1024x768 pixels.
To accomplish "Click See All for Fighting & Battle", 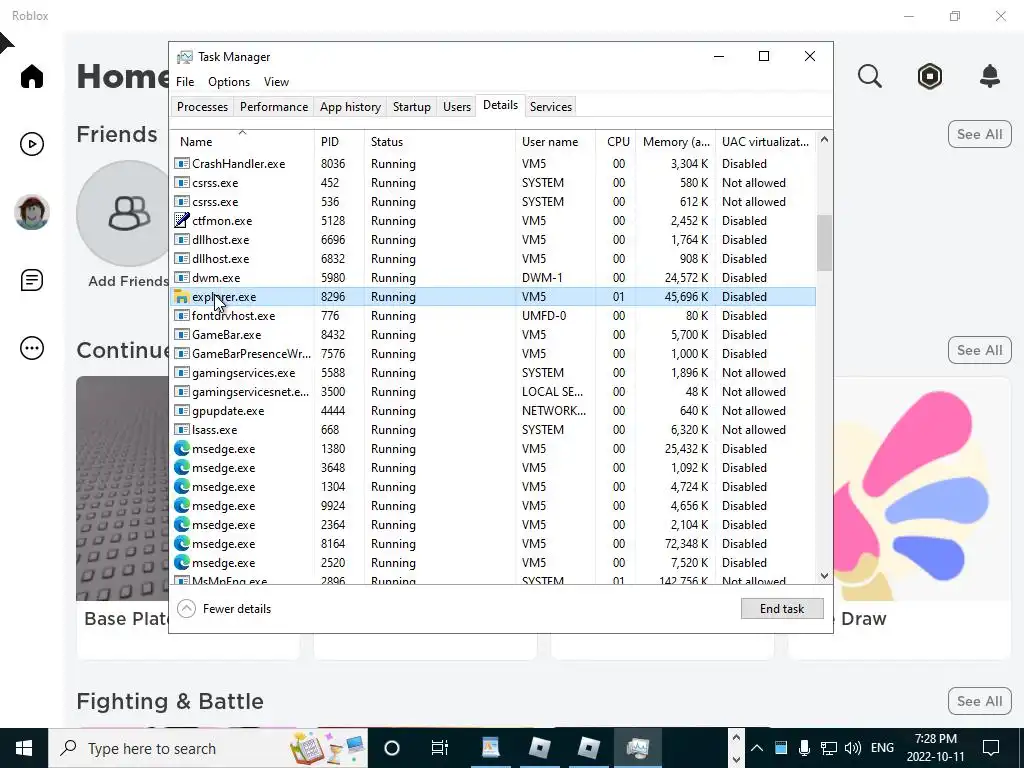I will [x=979, y=701].
